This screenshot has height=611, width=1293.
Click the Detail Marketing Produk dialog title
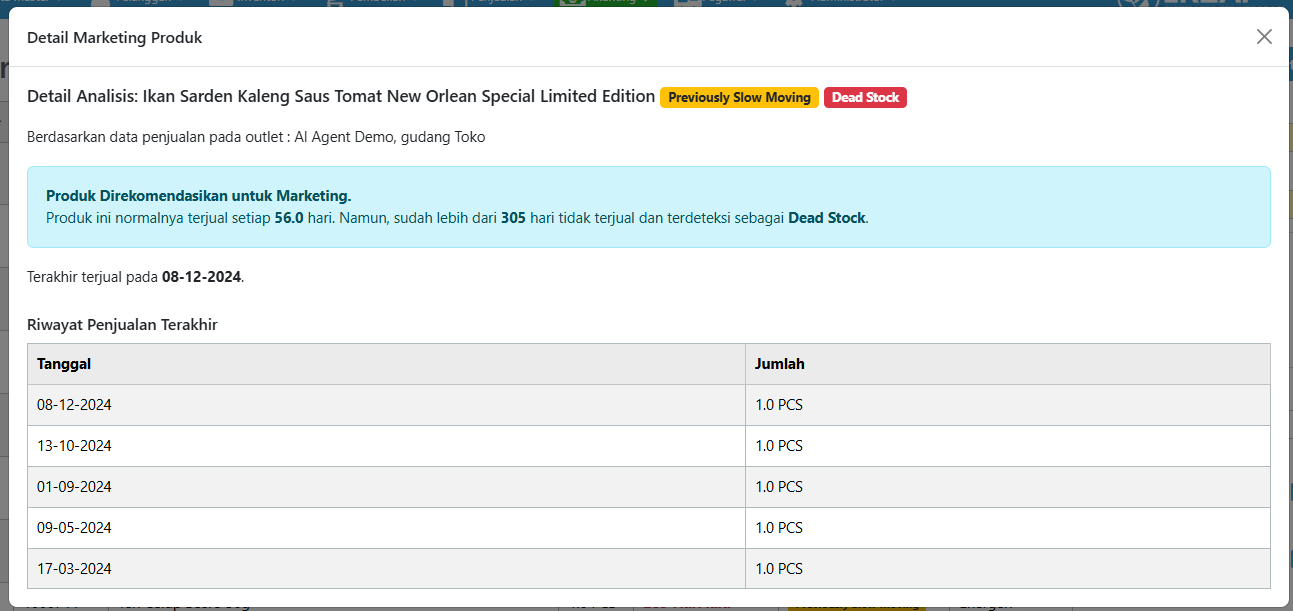point(114,38)
